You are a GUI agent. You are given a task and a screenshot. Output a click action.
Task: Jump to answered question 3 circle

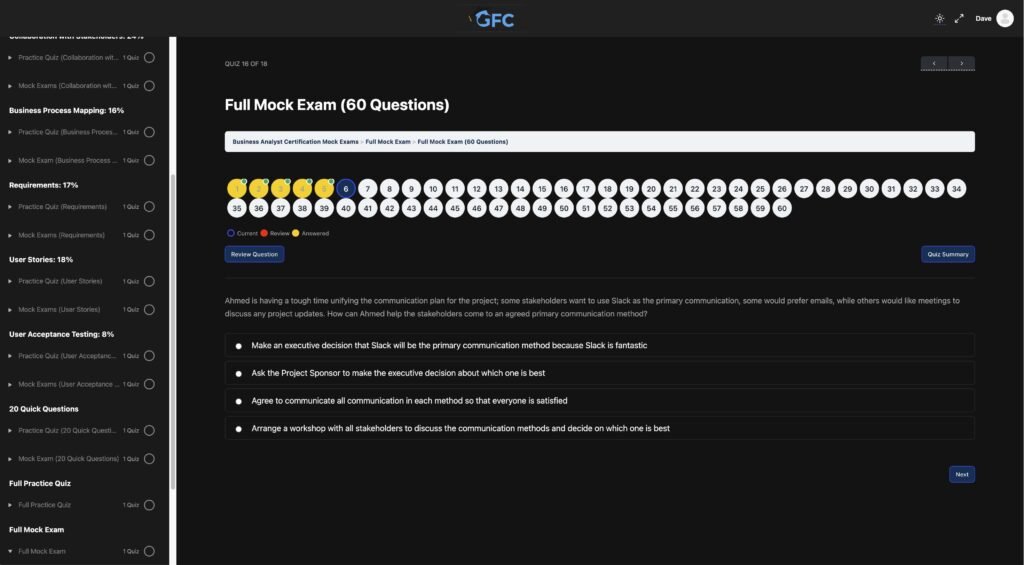(280, 189)
